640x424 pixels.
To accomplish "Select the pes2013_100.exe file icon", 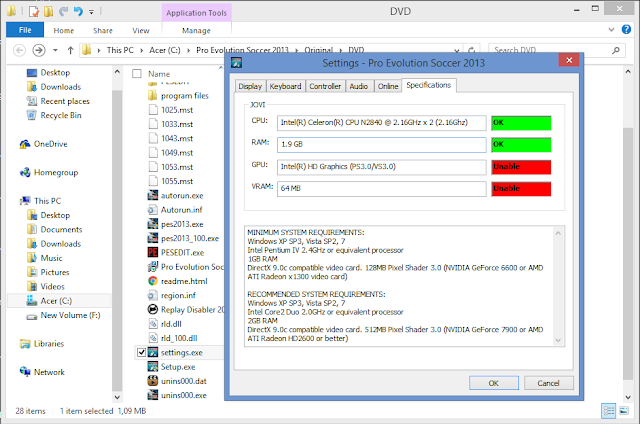I will pyautogui.click(x=153, y=238).
